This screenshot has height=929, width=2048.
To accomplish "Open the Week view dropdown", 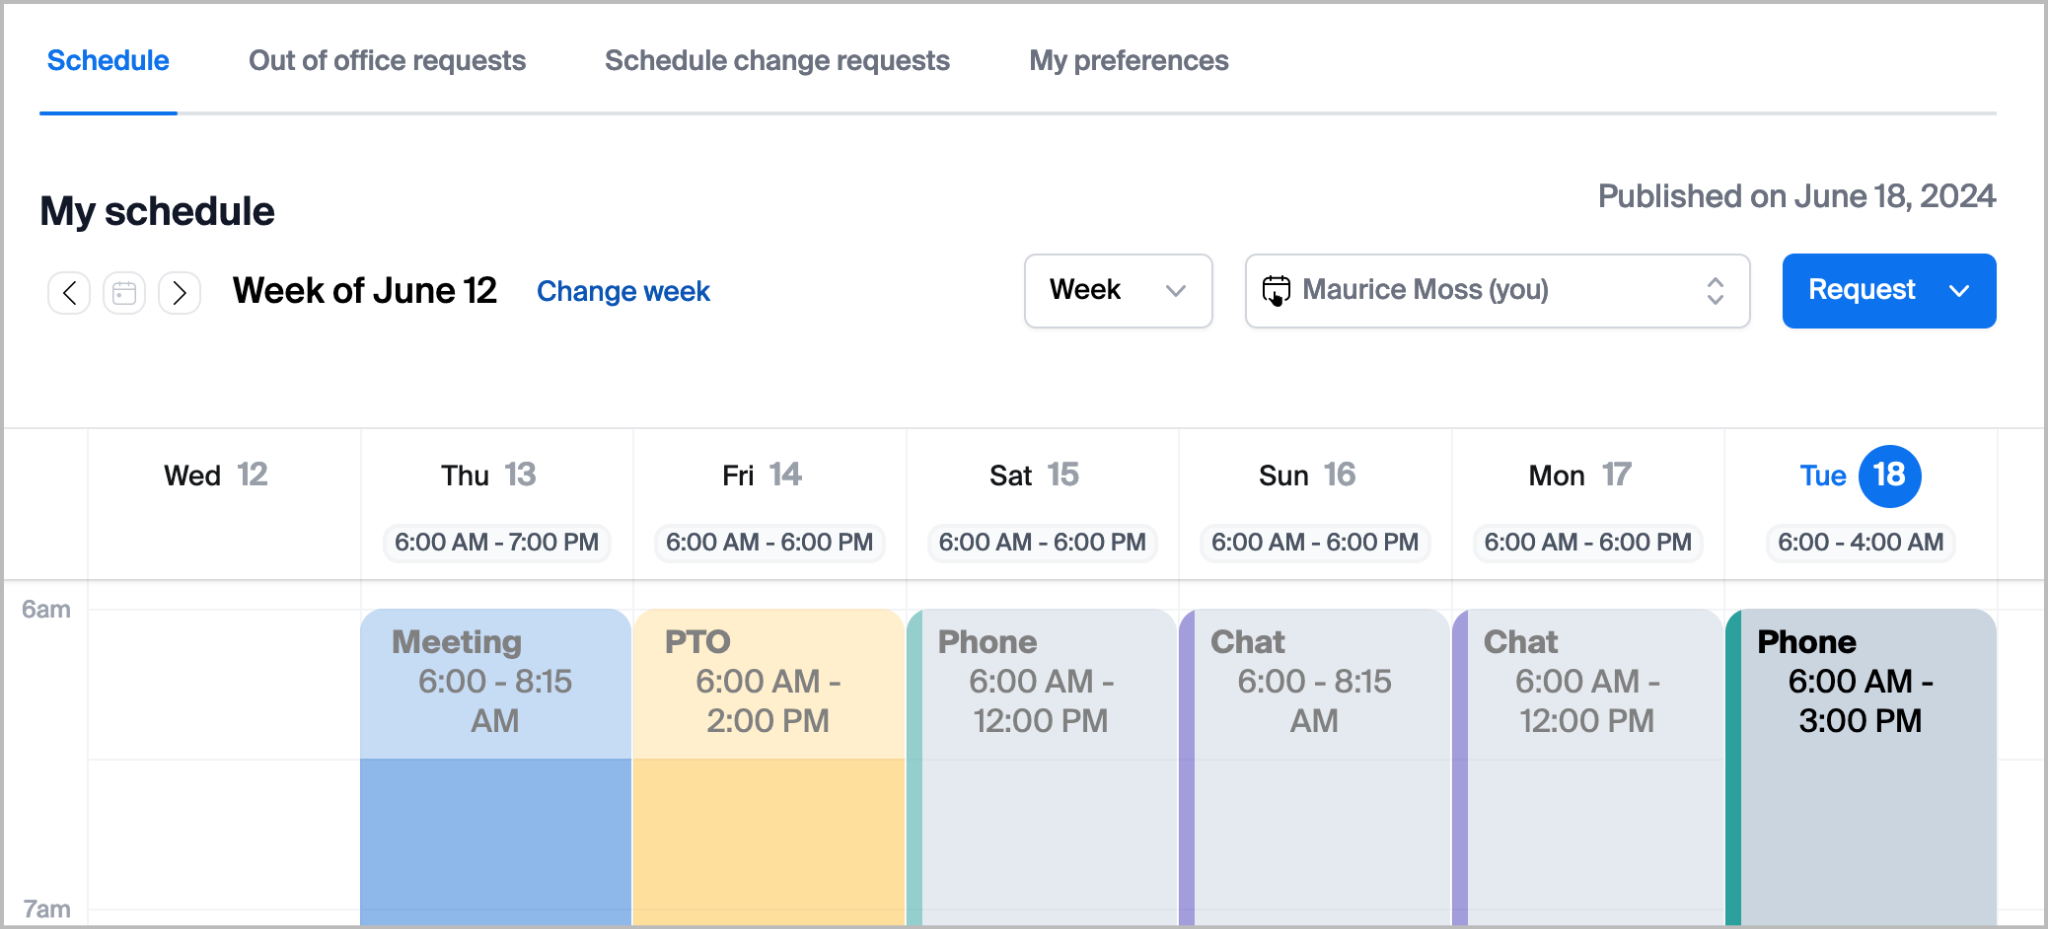I will [1117, 291].
